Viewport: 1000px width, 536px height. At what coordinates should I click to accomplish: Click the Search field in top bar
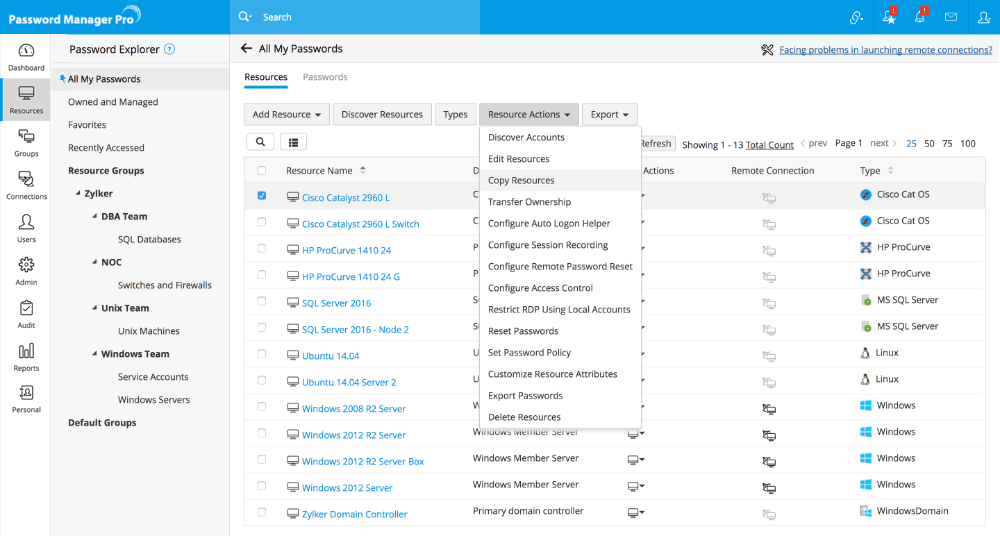[350, 17]
